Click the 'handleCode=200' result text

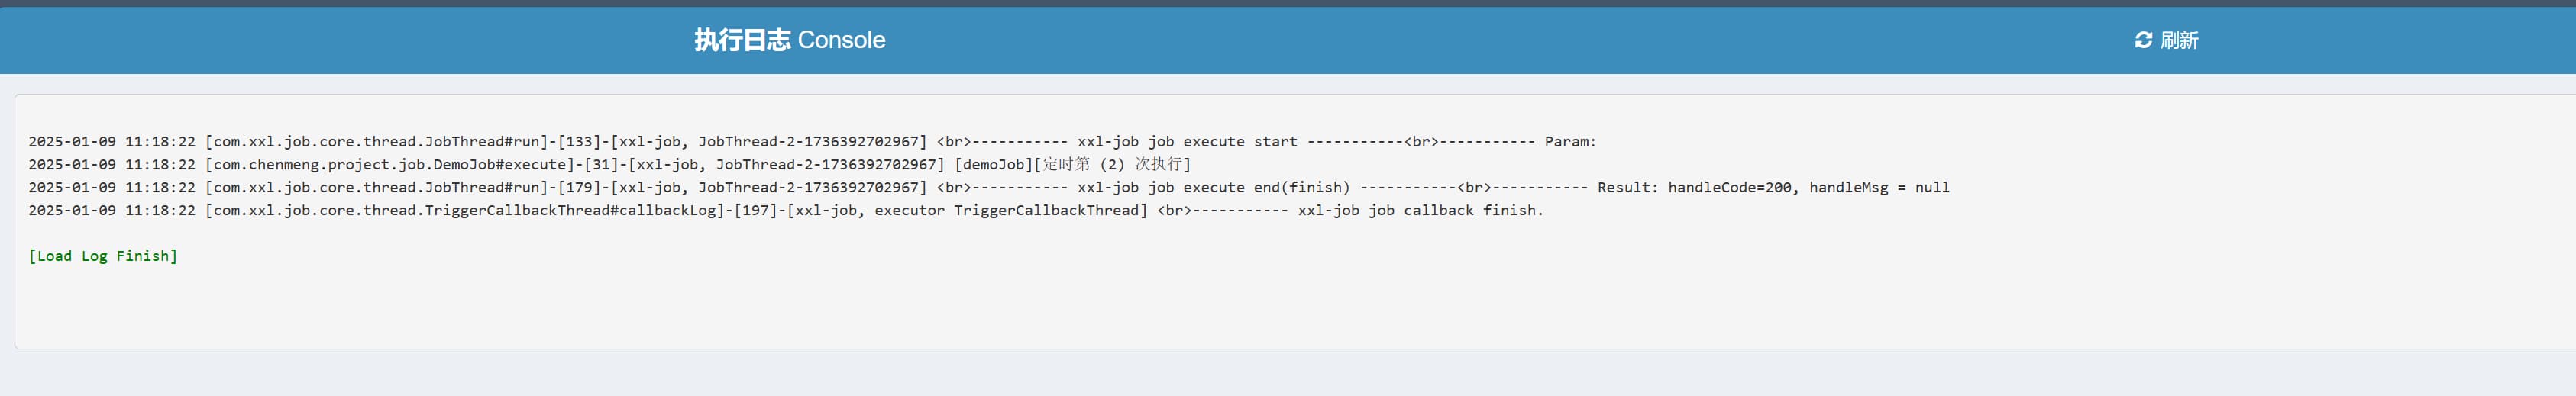pyautogui.click(x=1729, y=188)
